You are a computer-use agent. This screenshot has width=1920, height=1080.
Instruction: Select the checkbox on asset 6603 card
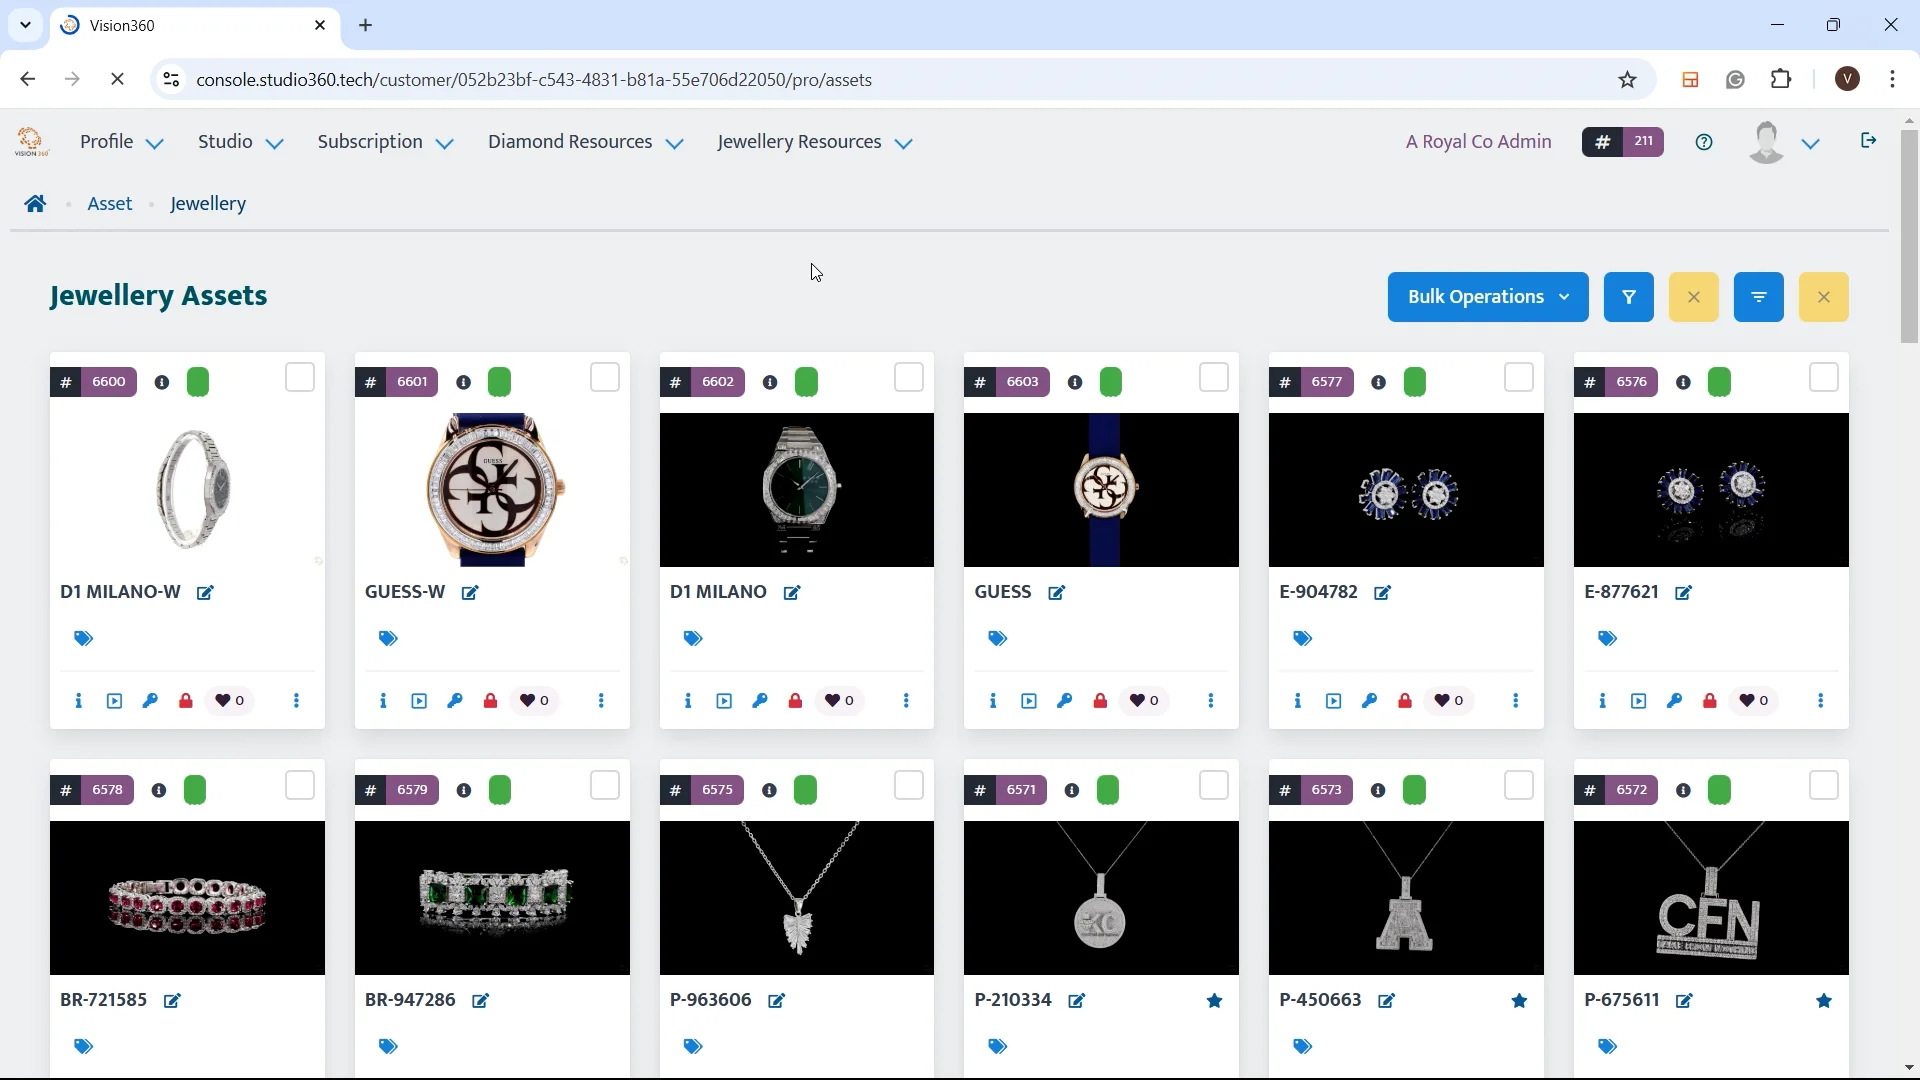click(1214, 378)
